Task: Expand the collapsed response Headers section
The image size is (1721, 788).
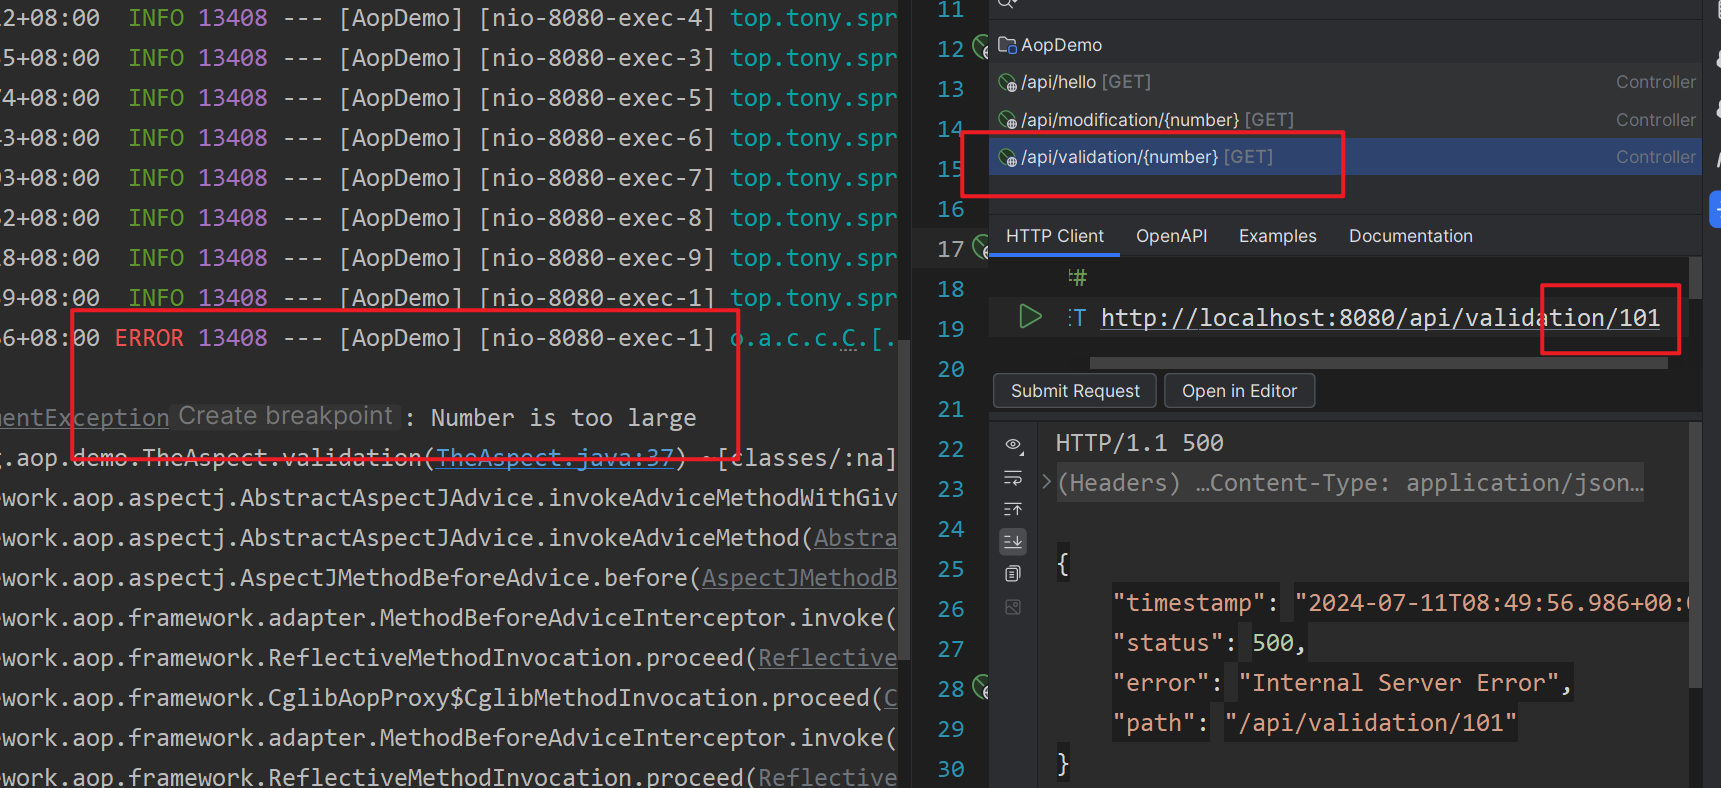Action: coord(1046,482)
